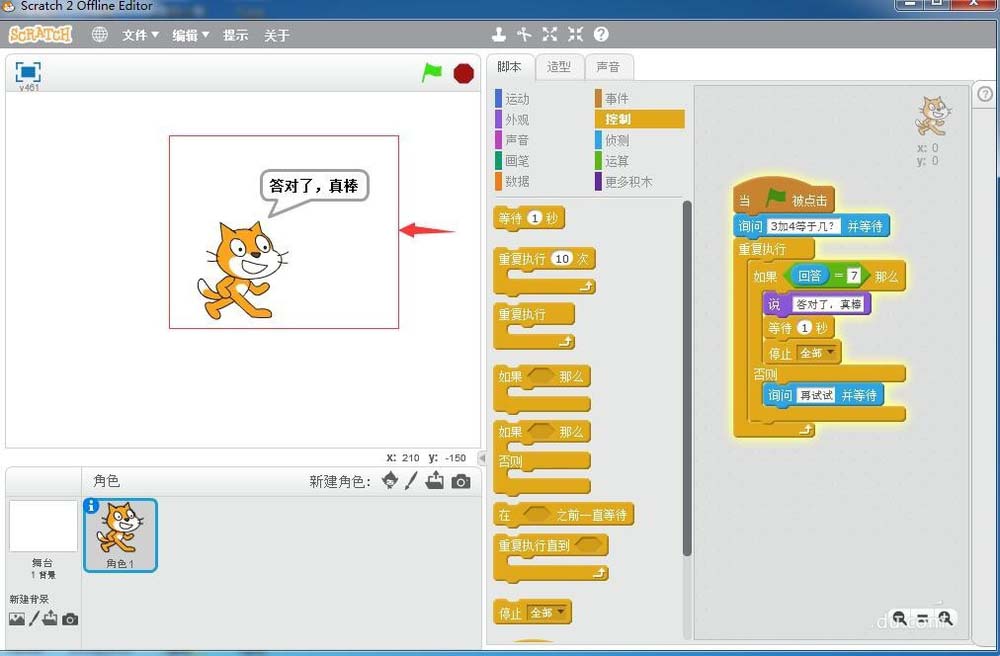The width and height of the screenshot is (1000, 656).
Task: Reset scripts area zoom
Action: pyautogui.click(x=922, y=618)
